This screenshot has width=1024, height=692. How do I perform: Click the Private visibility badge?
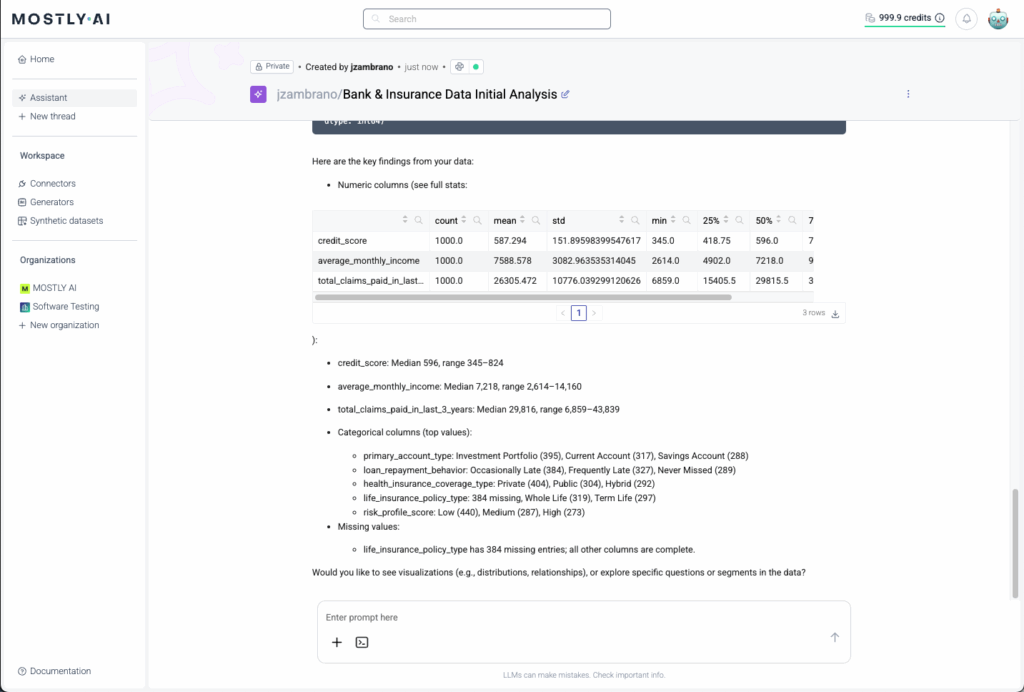tap(272, 67)
